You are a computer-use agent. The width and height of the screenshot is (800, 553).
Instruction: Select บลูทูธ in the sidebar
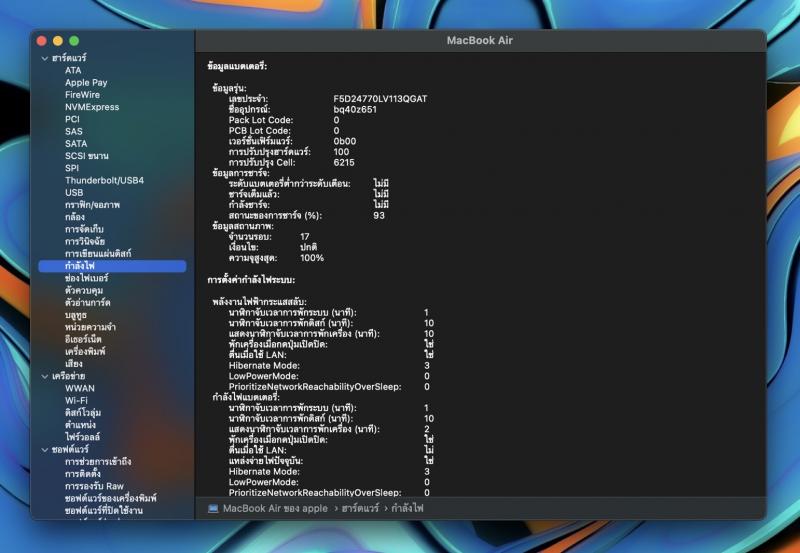(76, 315)
